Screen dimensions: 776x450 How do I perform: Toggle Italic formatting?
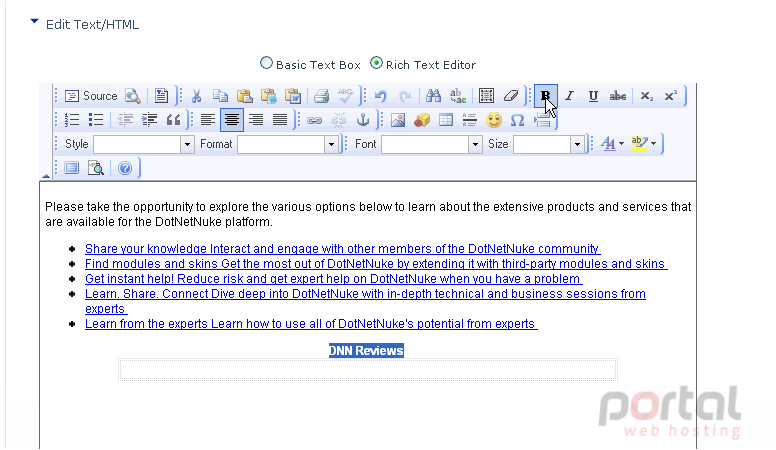coord(570,96)
